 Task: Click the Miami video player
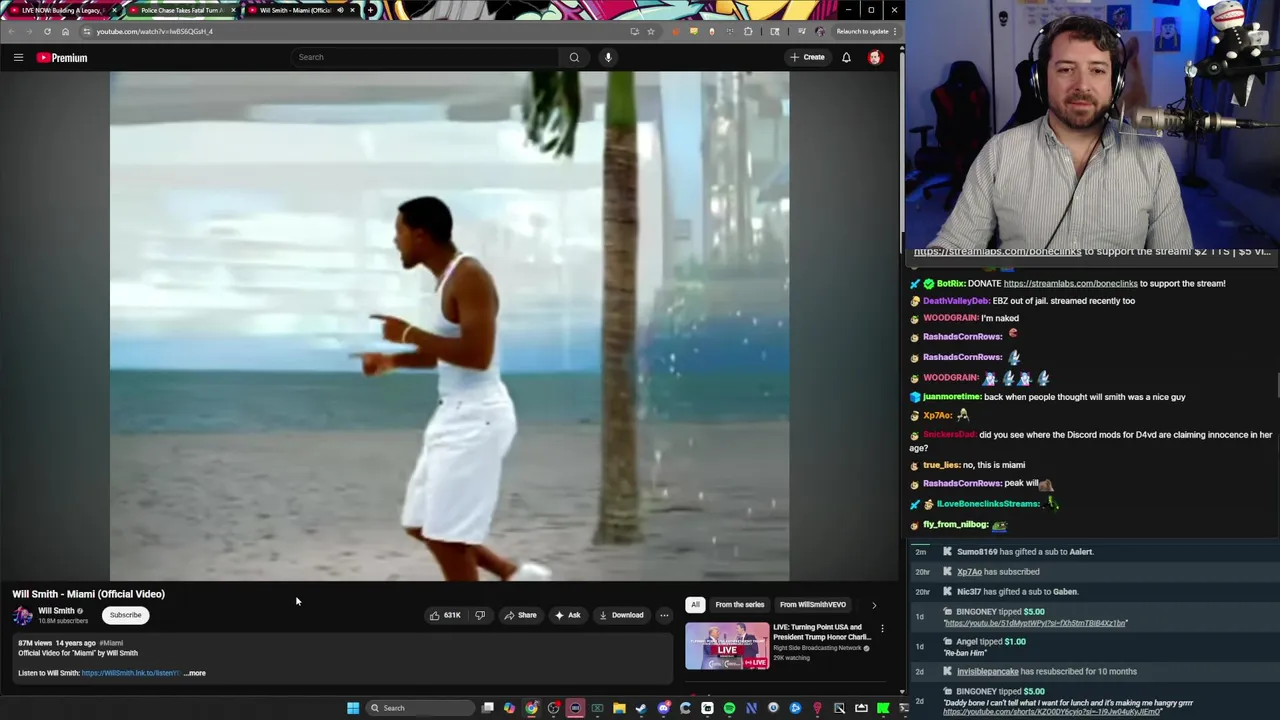tap(449, 326)
